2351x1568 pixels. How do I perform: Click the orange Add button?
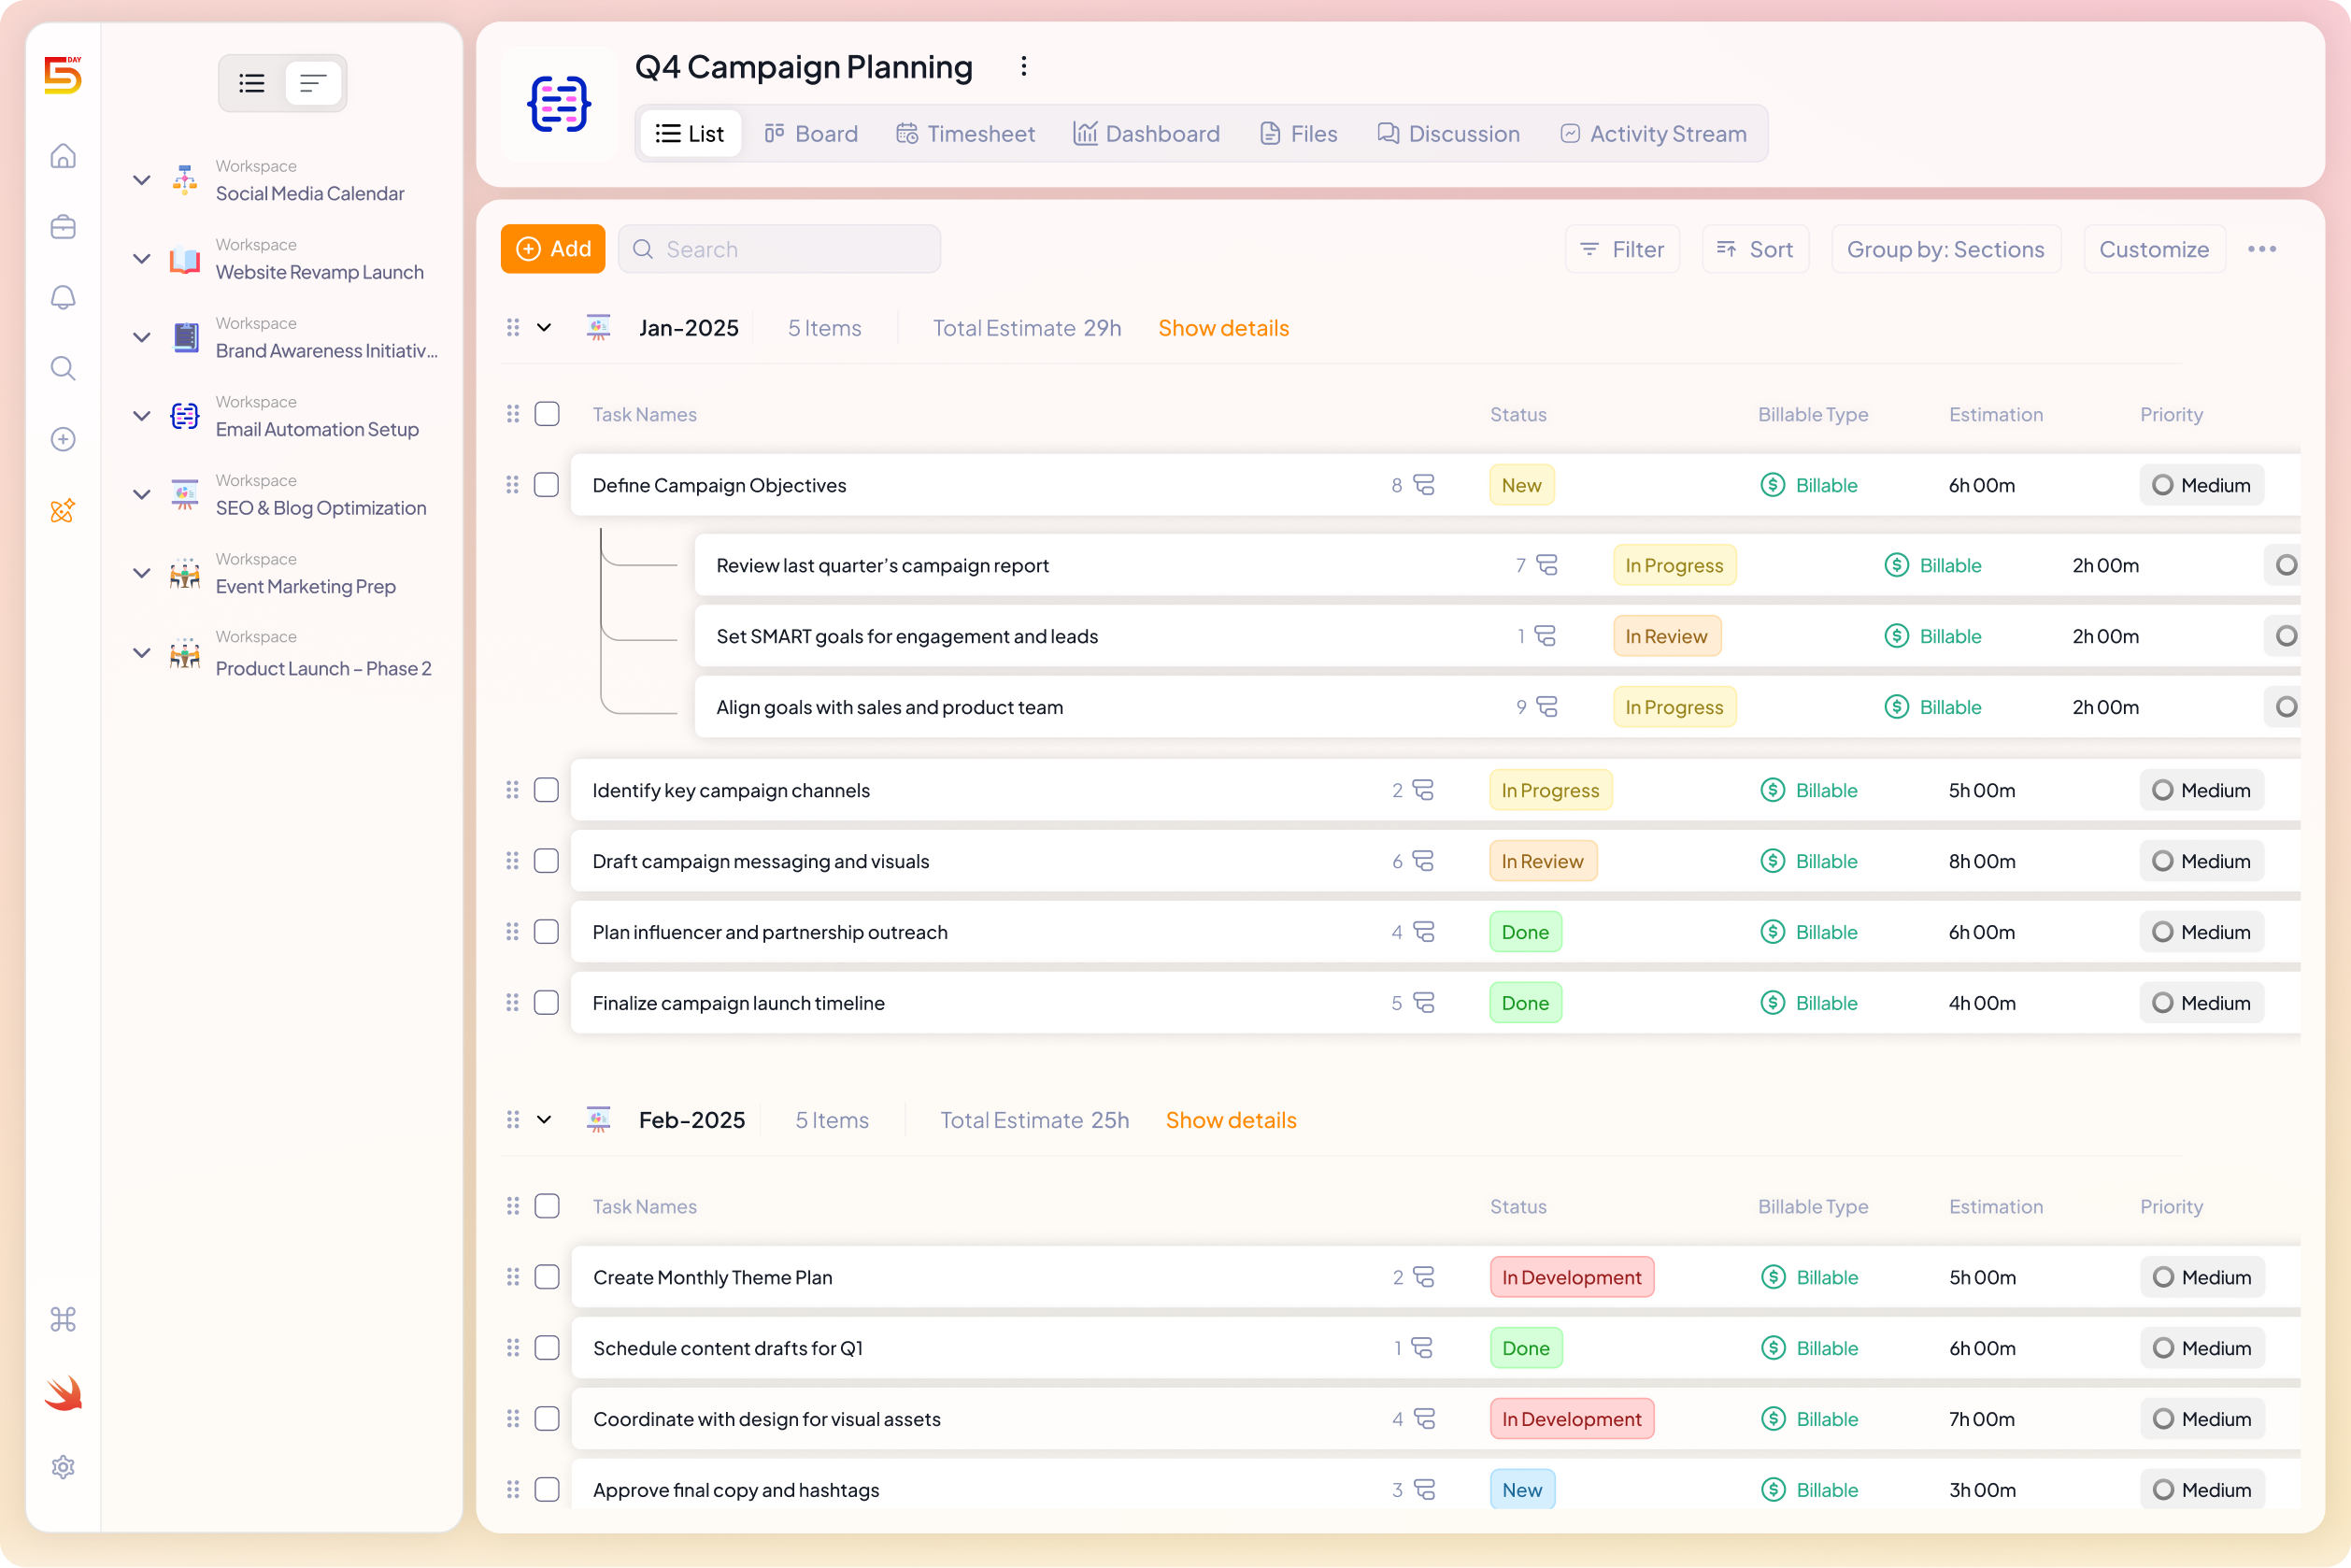coord(552,249)
